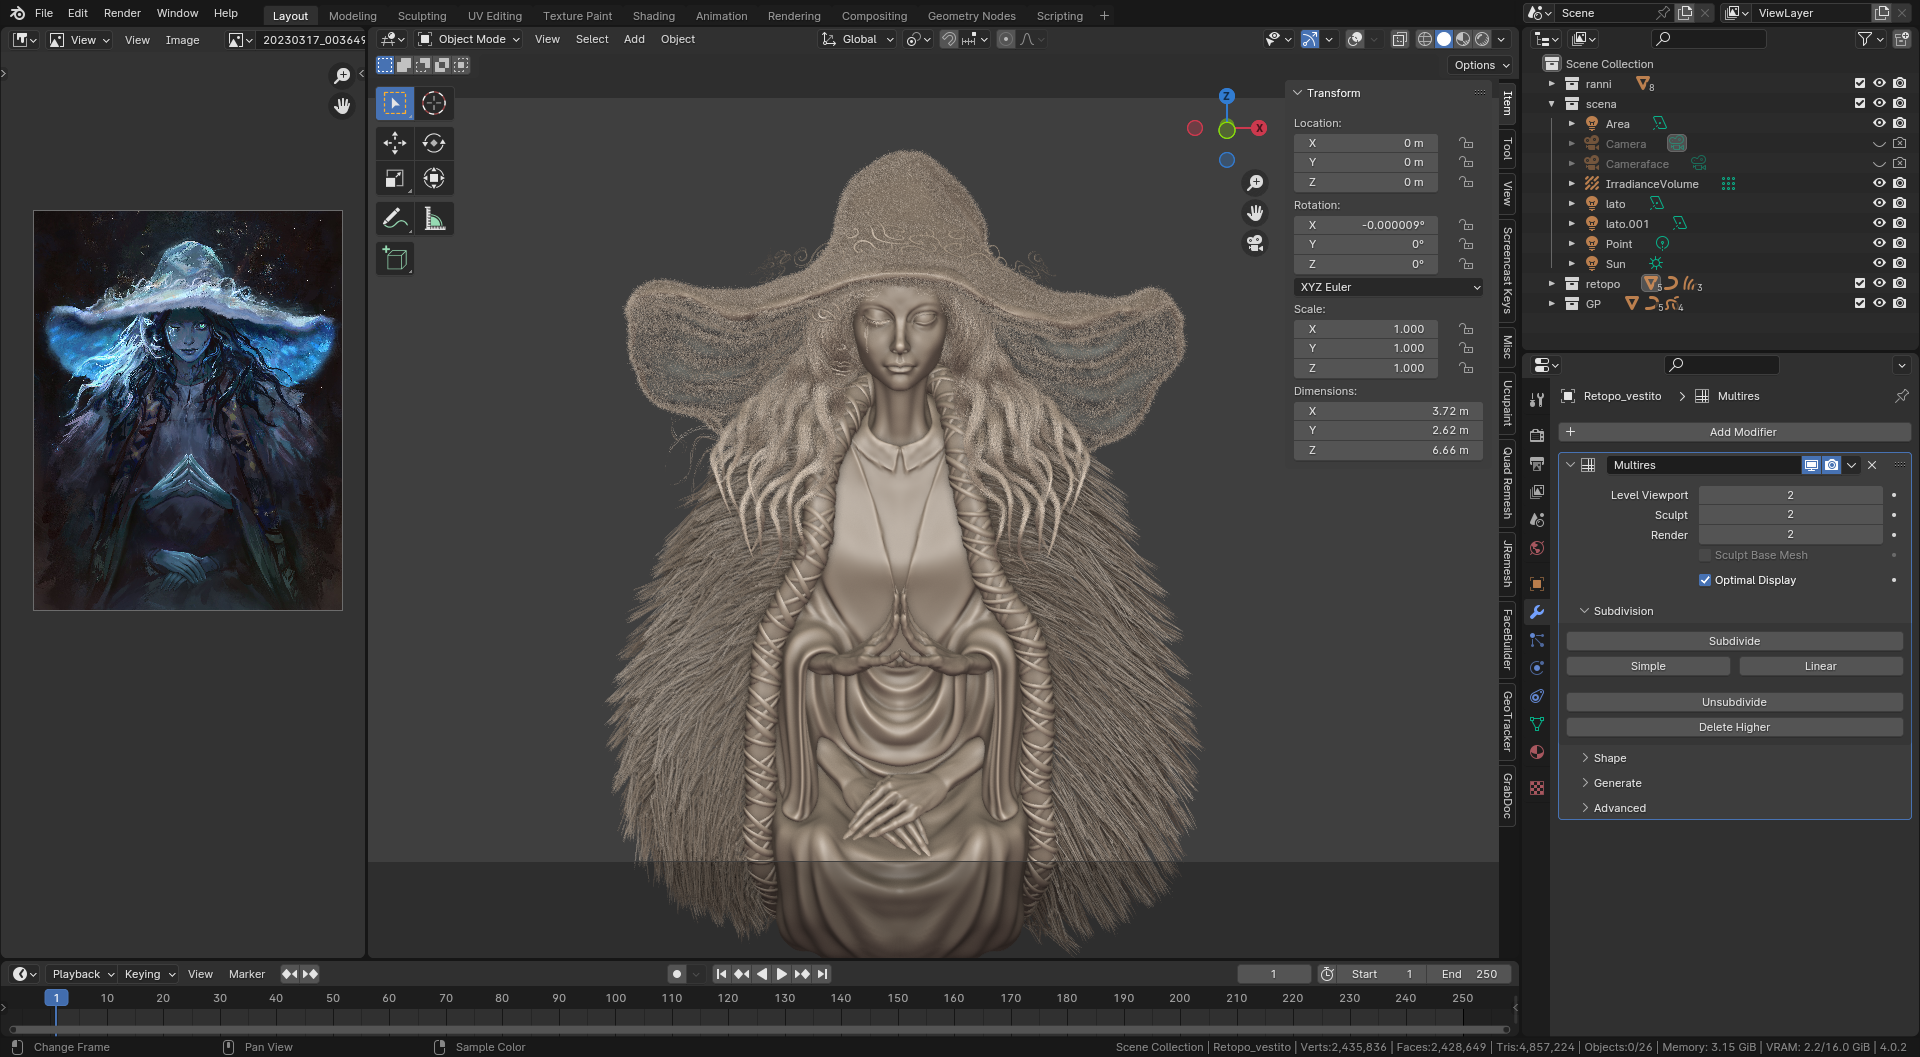Hide the Sun light in viewport
The width and height of the screenshot is (1920, 1057).
point(1879,264)
